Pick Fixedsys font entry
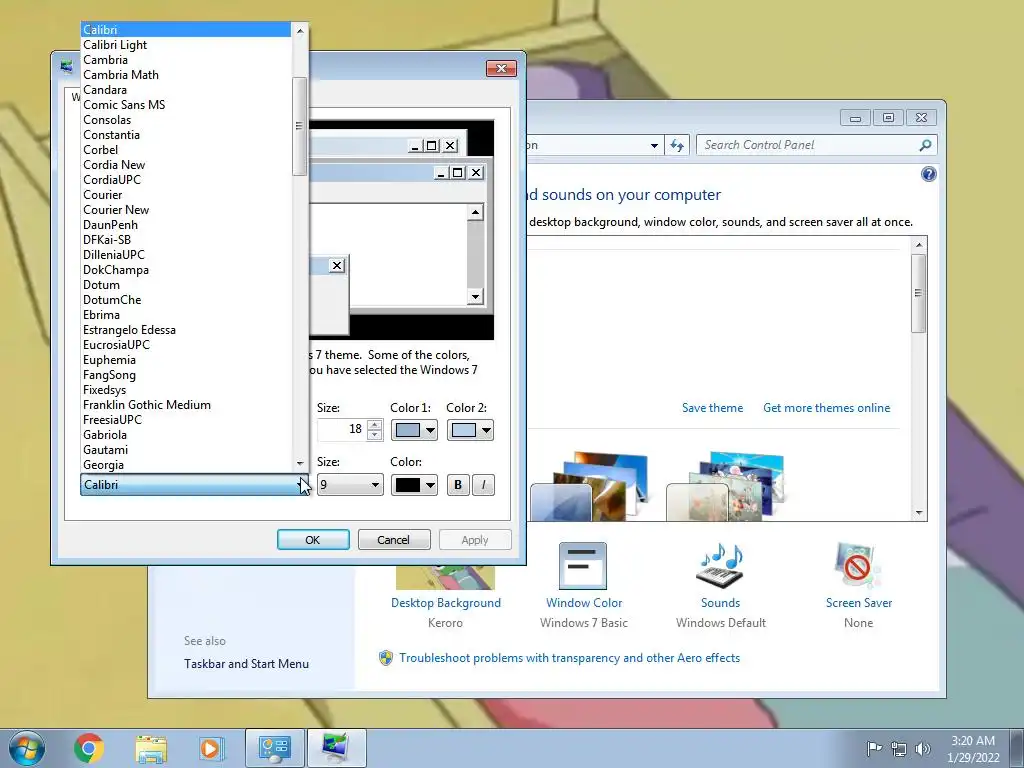This screenshot has height=768, width=1024. pyautogui.click(x=185, y=390)
